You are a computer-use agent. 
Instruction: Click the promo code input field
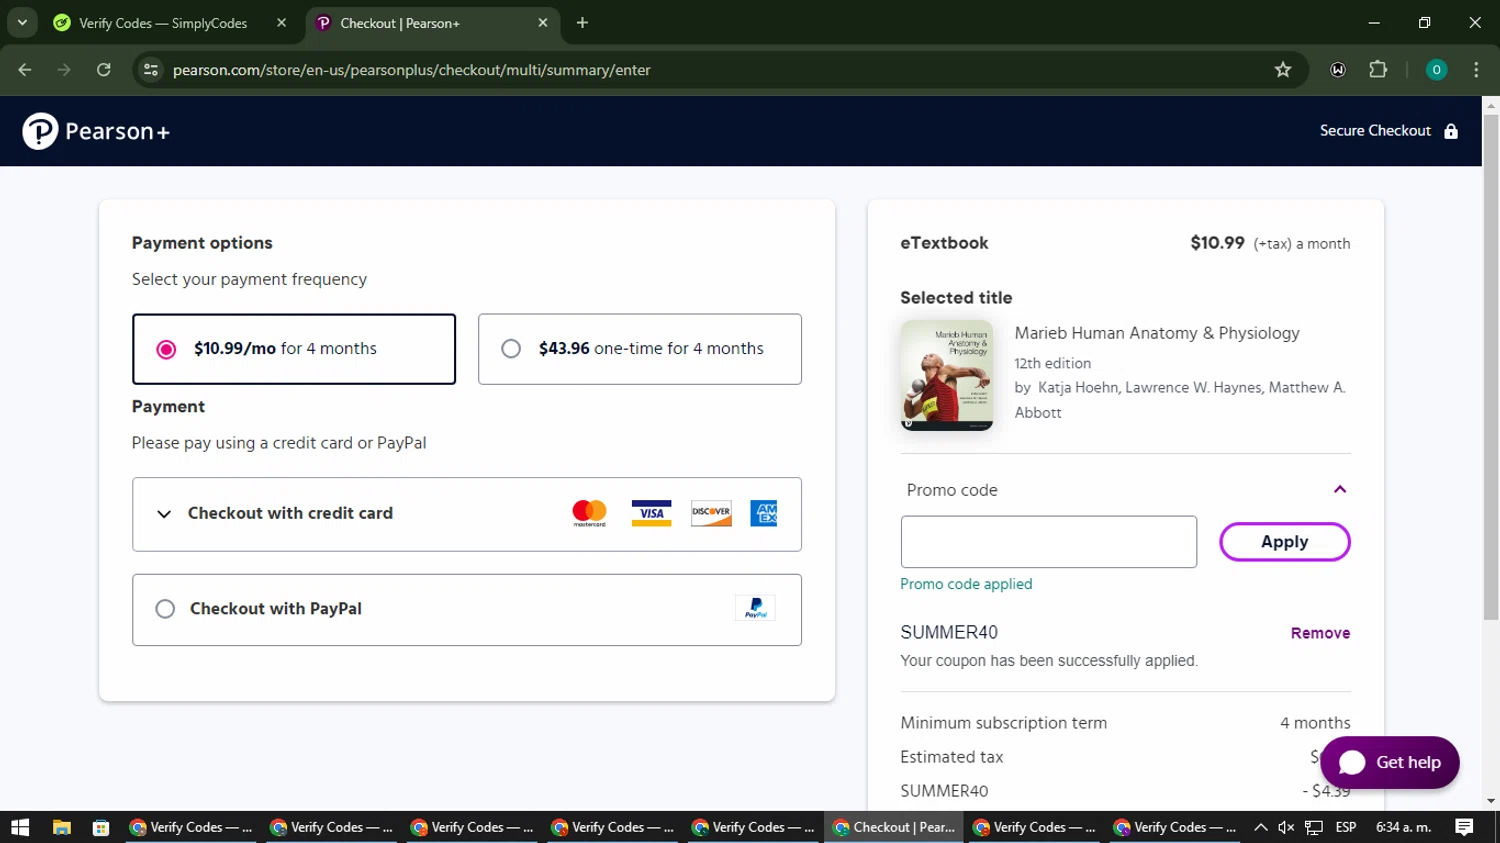click(1048, 542)
